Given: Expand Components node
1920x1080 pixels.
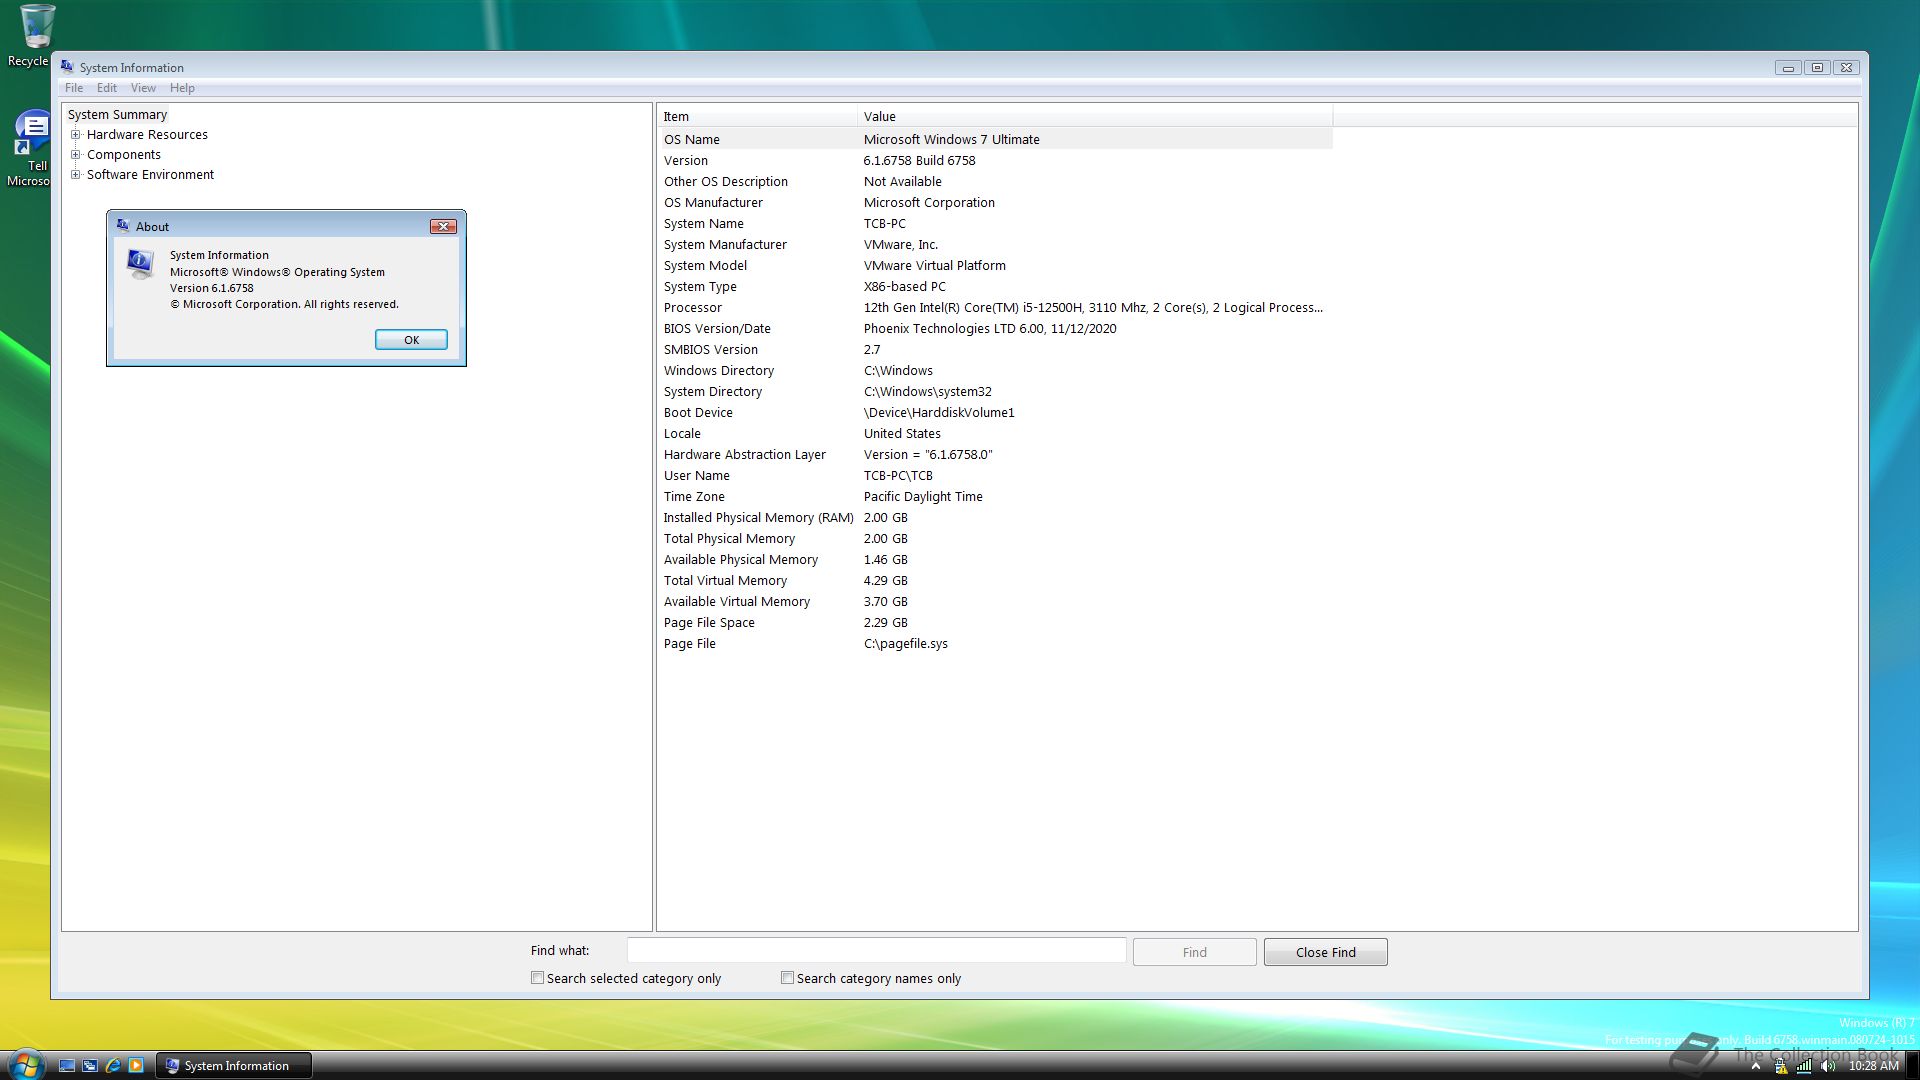Looking at the screenshot, I should coord(75,155).
